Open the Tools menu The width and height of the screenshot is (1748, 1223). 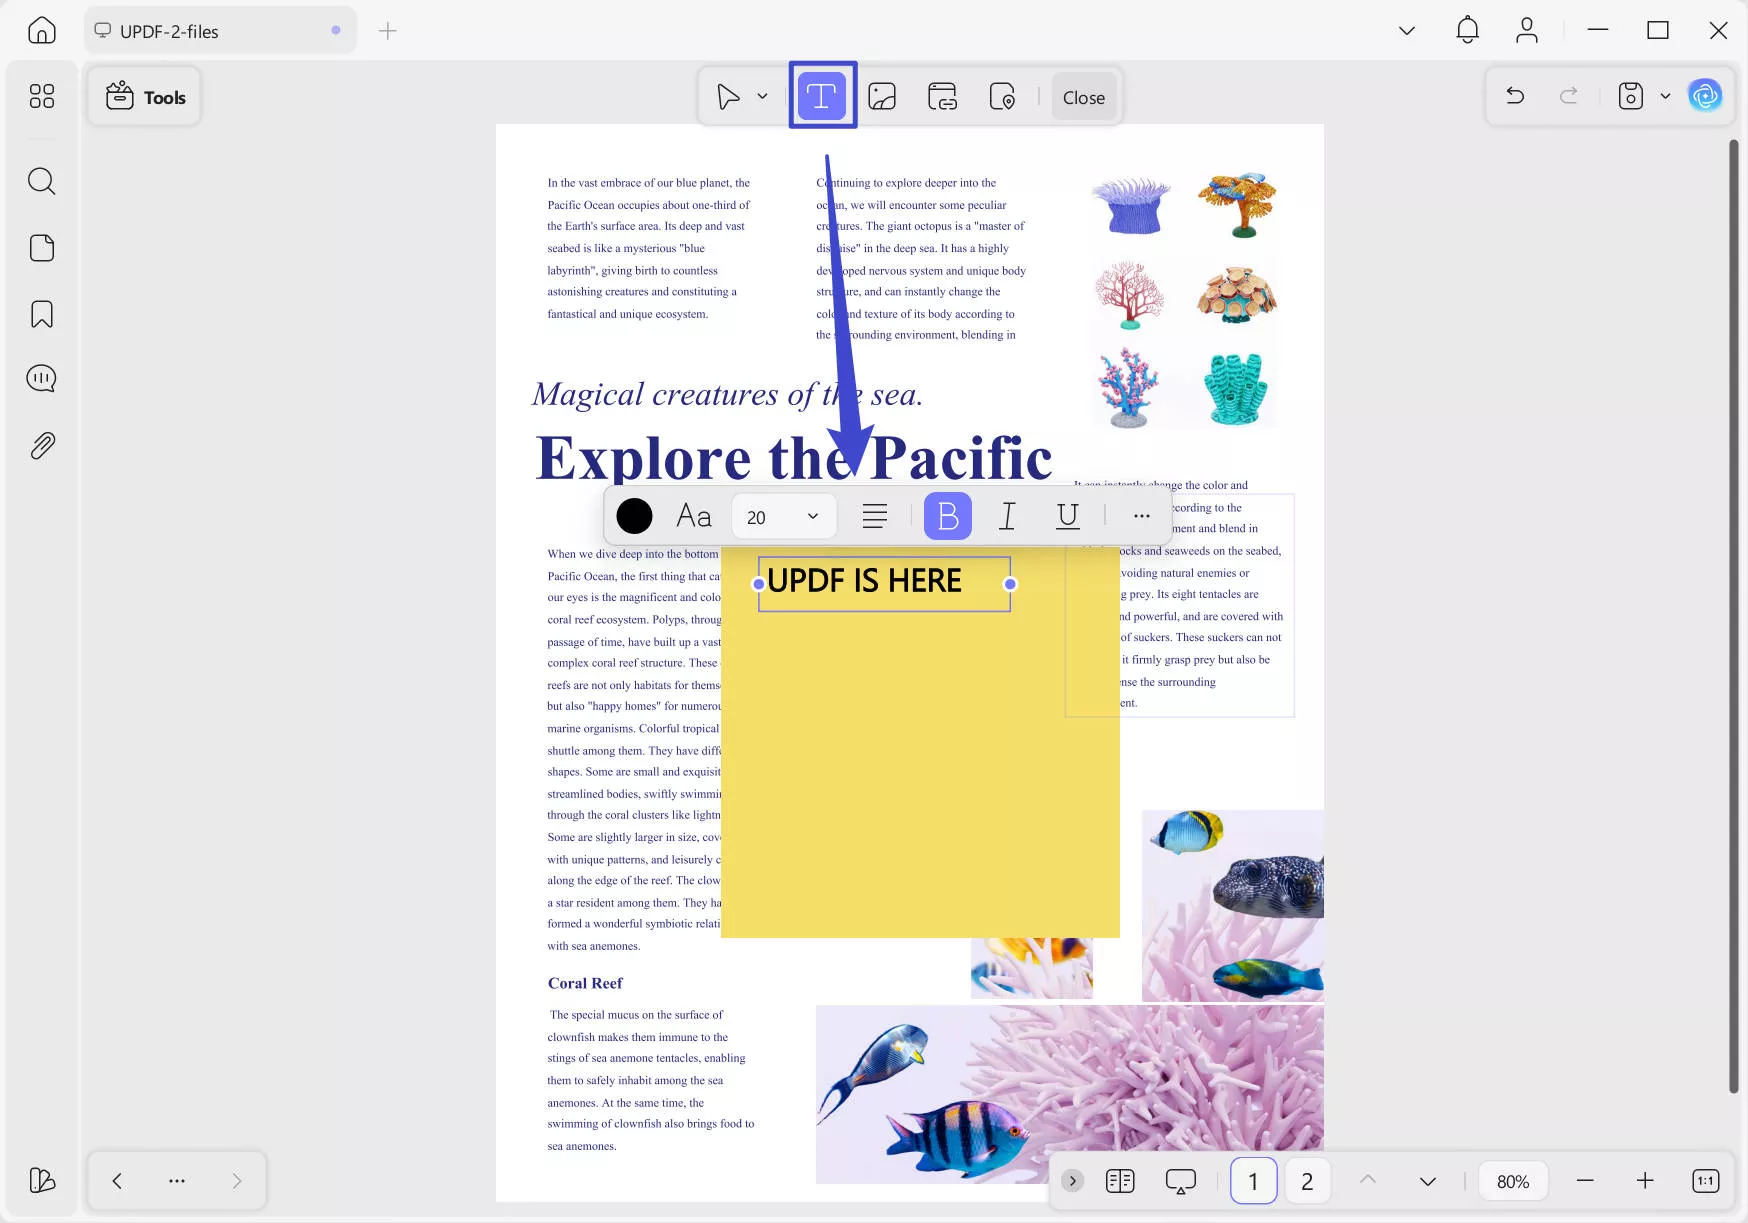pos(144,96)
